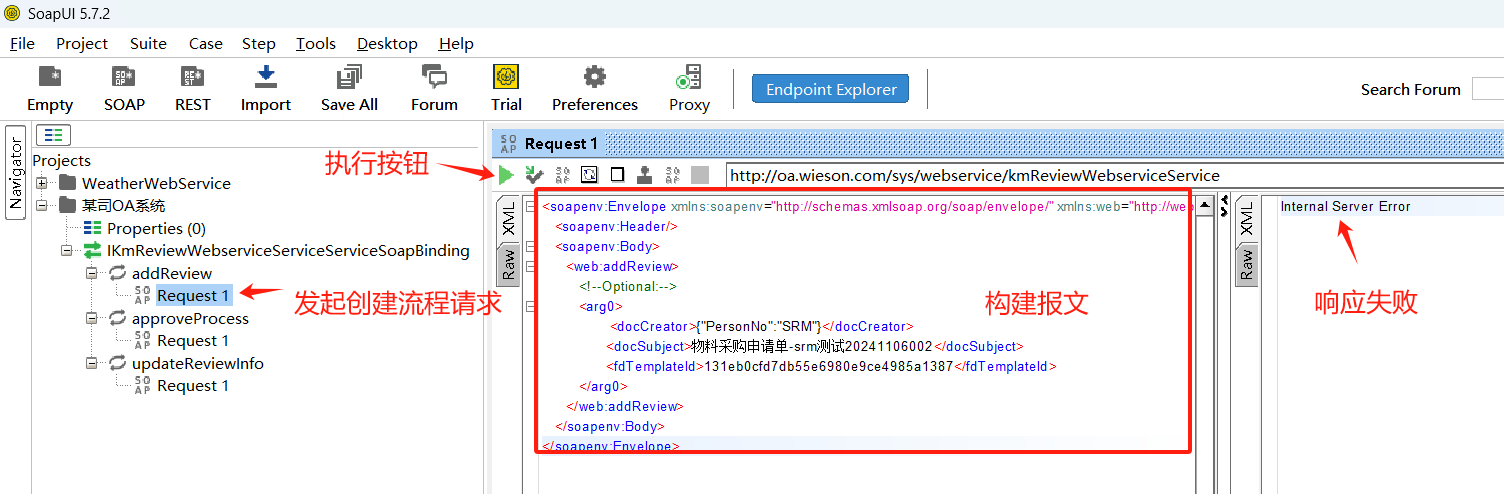Click the Internal Server Error response text
The image size is (1504, 494).
coord(1345,206)
